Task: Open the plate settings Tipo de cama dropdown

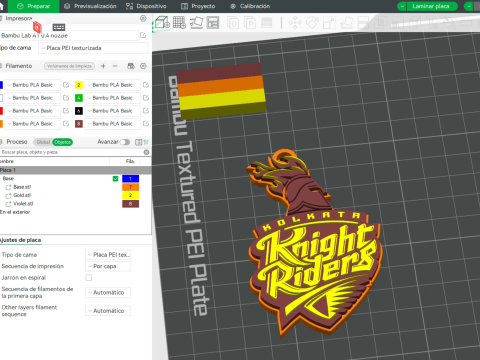Action: point(108,255)
